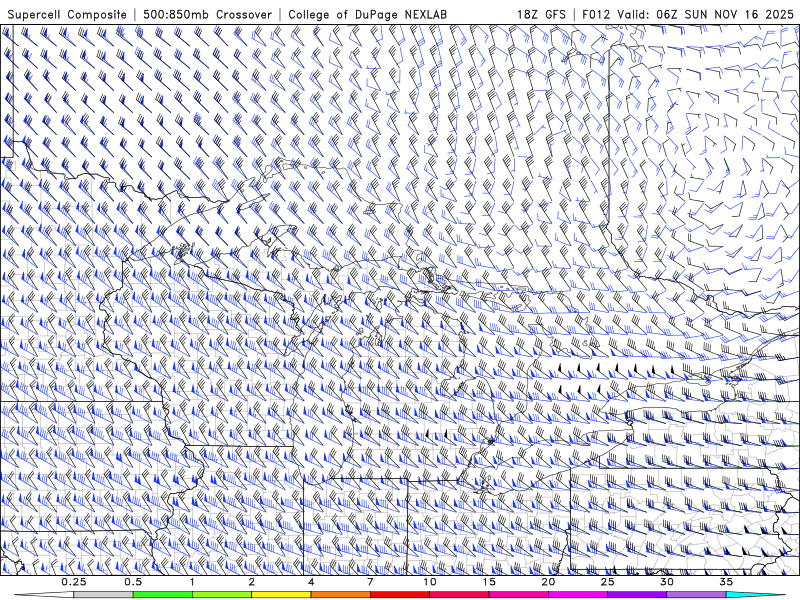The image size is (800, 600).
Task: Click the lime green segment between 1 and 2
Action: (x=222, y=595)
